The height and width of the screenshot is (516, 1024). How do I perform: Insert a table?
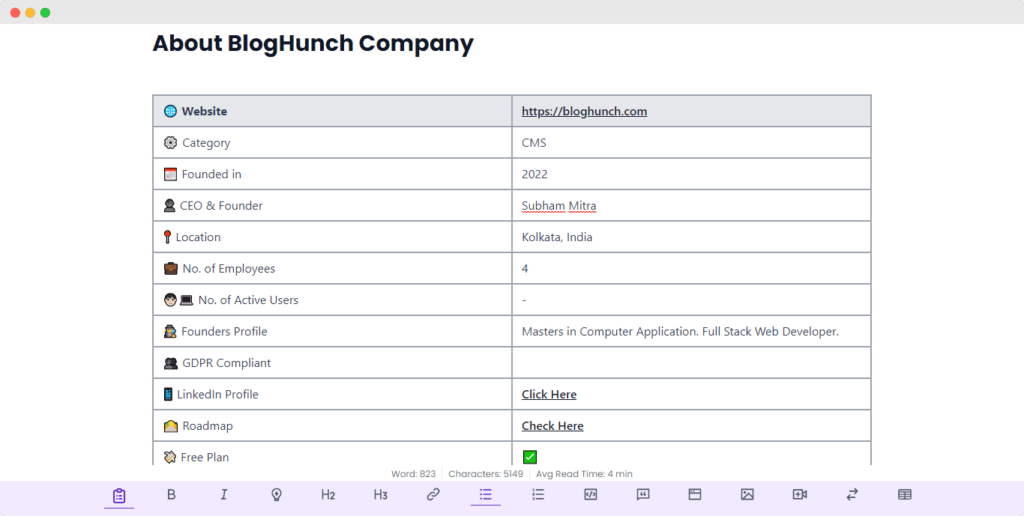[x=904, y=494]
